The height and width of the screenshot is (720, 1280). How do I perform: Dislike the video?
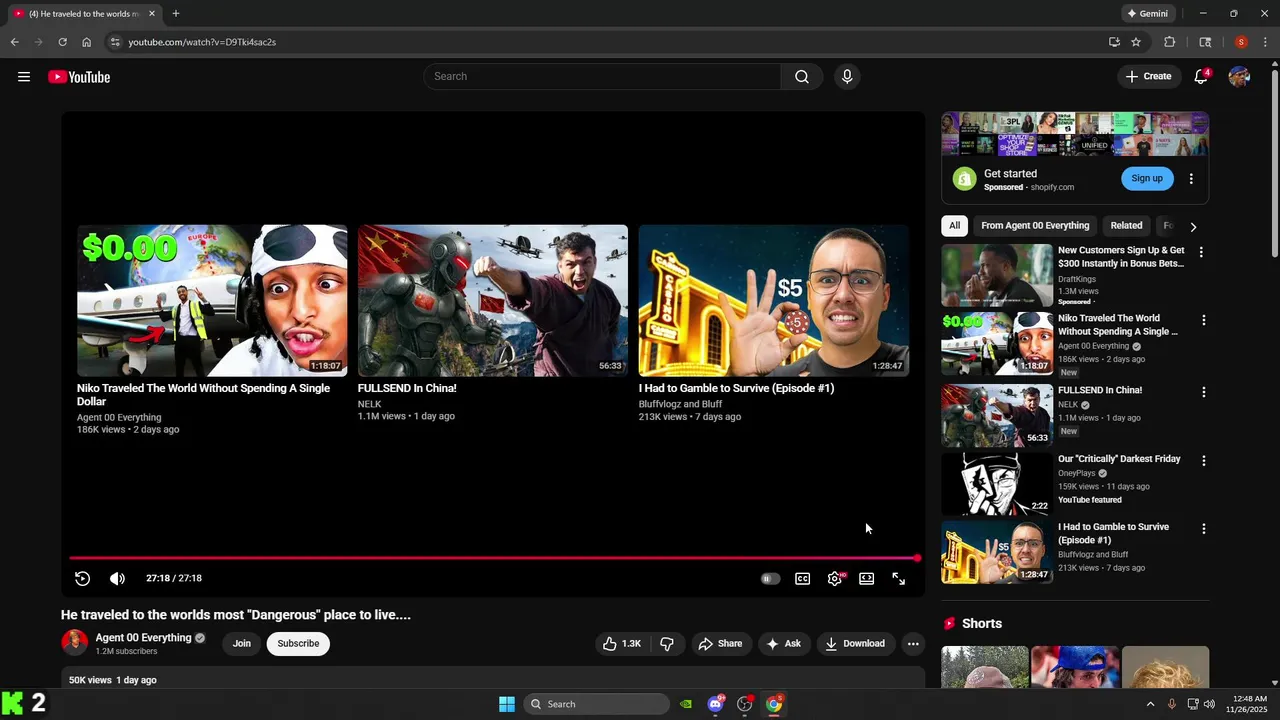(667, 644)
